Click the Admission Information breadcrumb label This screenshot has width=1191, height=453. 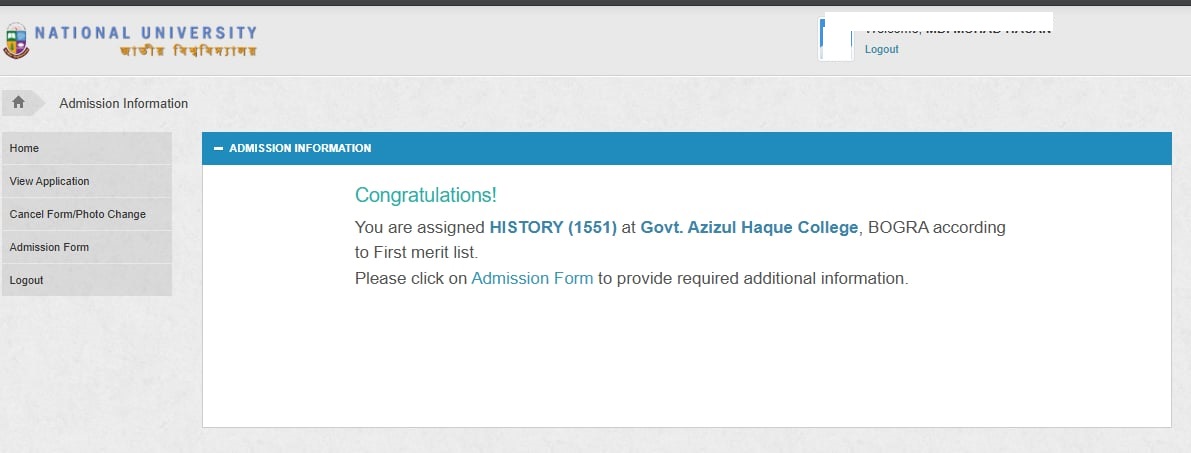pos(124,103)
